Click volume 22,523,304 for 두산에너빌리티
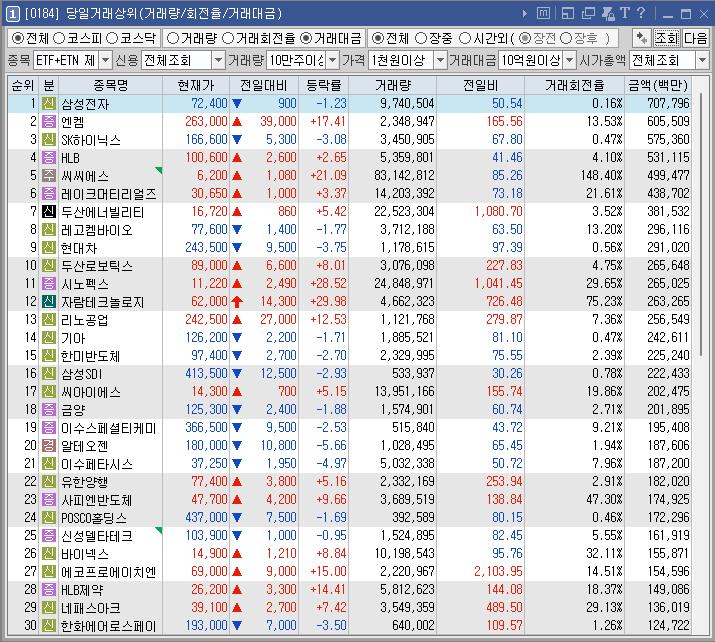Viewport: 715px width, 642px height. pyautogui.click(x=404, y=212)
